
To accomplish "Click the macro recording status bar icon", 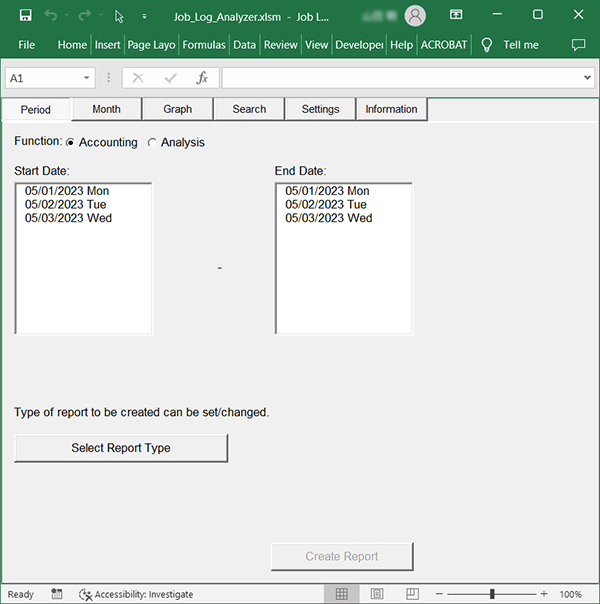I will click(x=57, y=594).
